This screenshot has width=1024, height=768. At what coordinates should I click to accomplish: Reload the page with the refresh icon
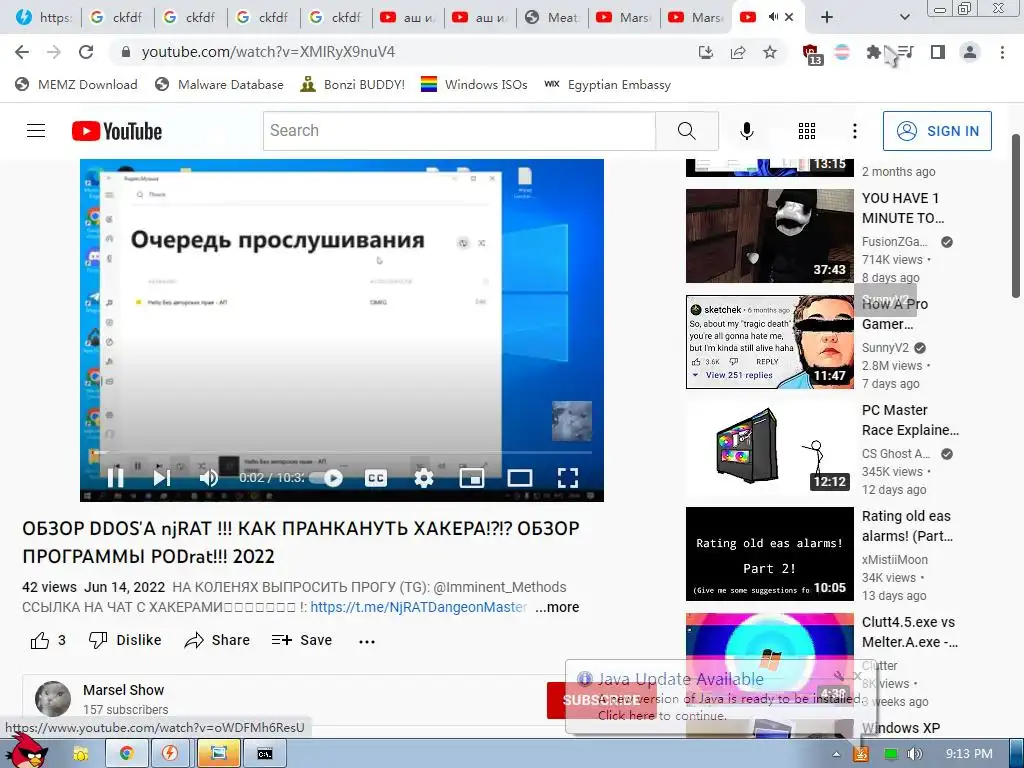86,52
